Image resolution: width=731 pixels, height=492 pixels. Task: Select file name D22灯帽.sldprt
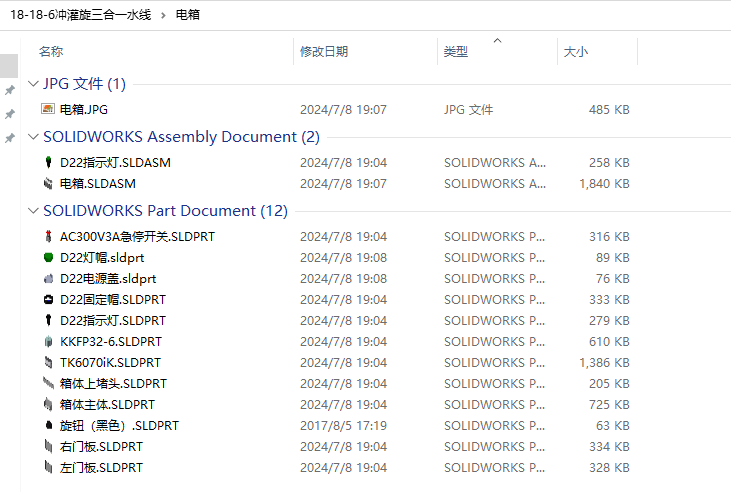click(102, 257)
